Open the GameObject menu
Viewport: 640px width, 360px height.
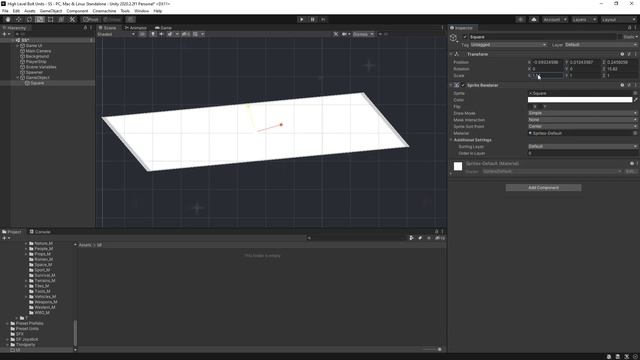point(51,11)
